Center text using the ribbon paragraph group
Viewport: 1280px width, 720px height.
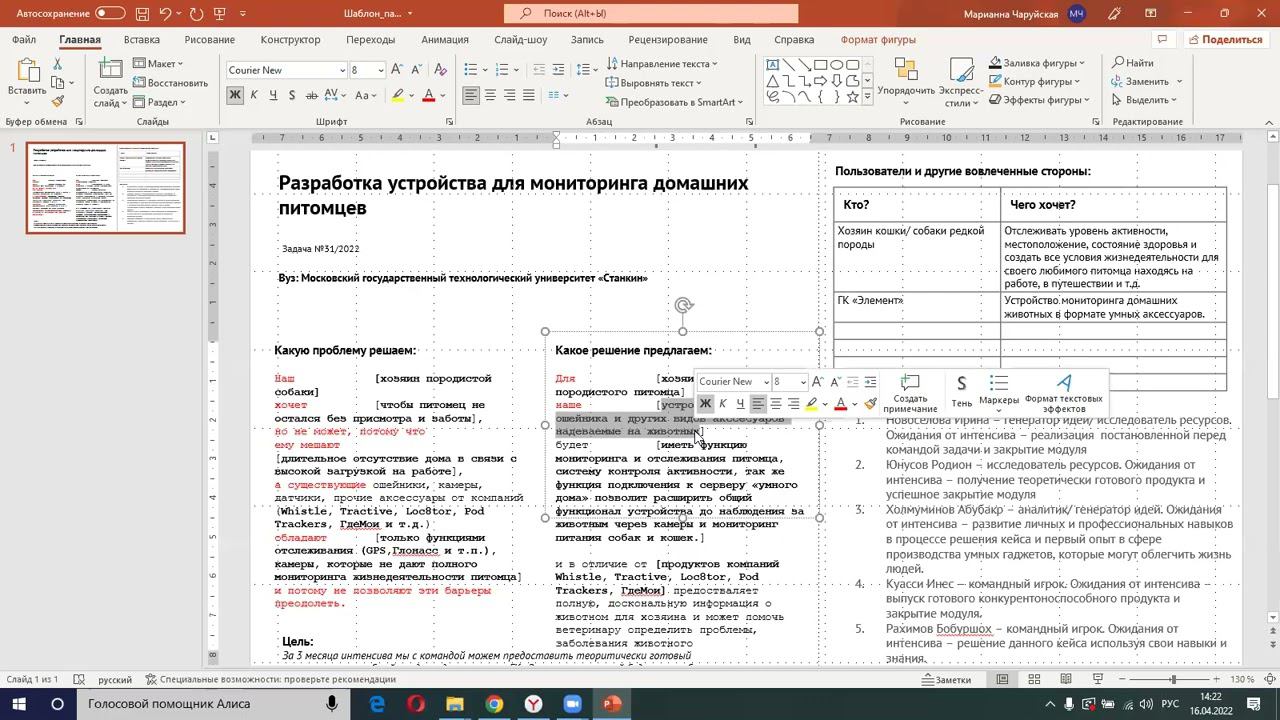coord(490,95)
